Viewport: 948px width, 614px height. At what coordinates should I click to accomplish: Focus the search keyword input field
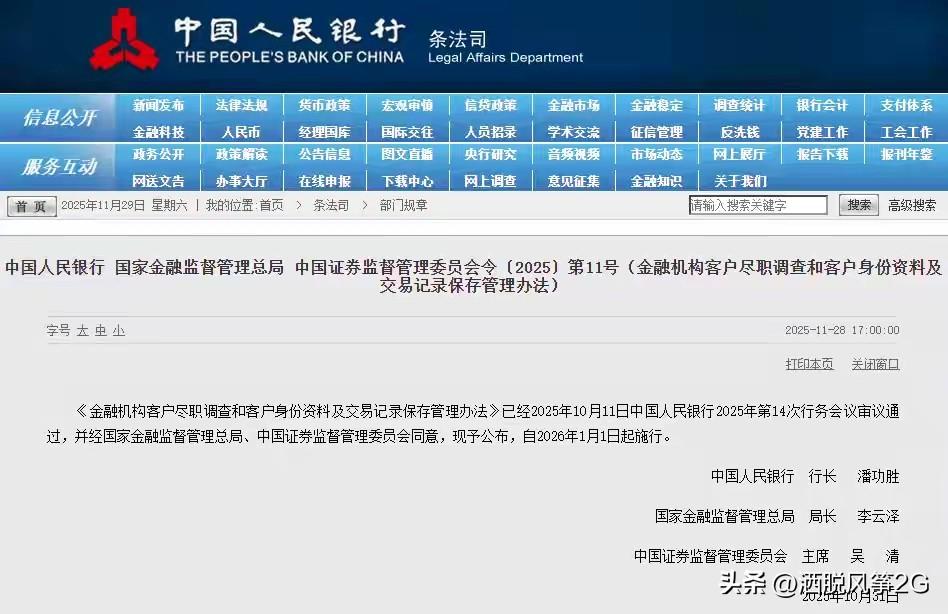pyautogui.click(x=758, y=205)
